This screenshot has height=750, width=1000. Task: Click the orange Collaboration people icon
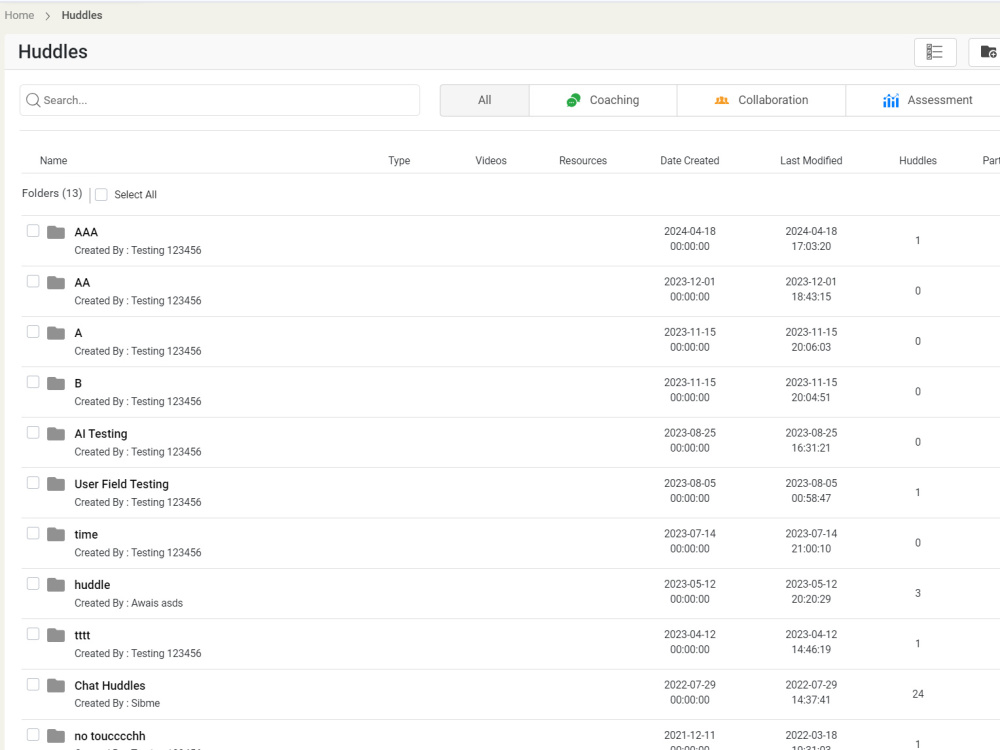click(721, 100)
